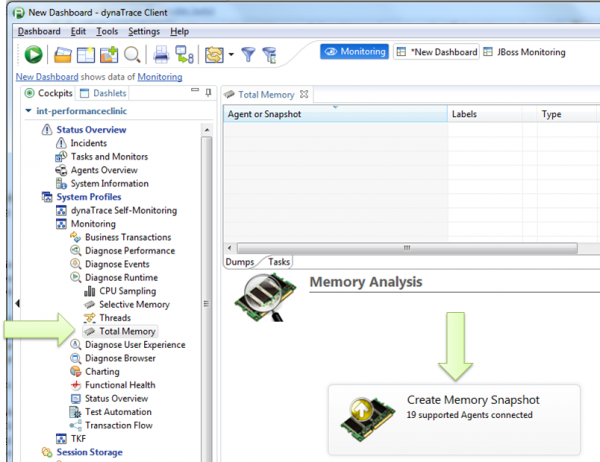Image resolution: width=600 pixels, height=462 pixels.
Task: Select Diagnose Runtime
Action: (121, 278)
